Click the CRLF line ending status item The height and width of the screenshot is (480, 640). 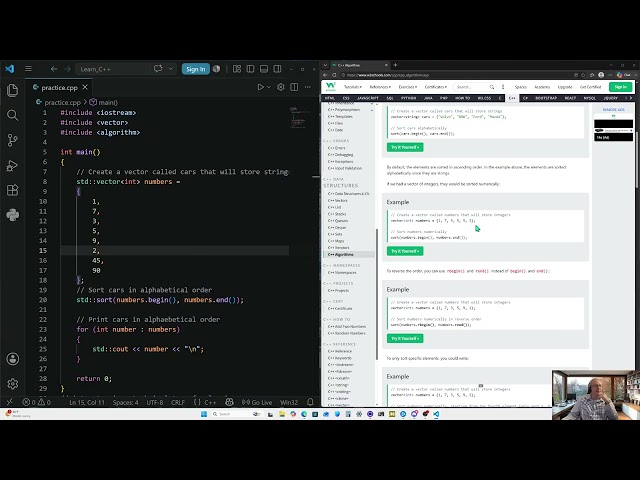(178, 402)
